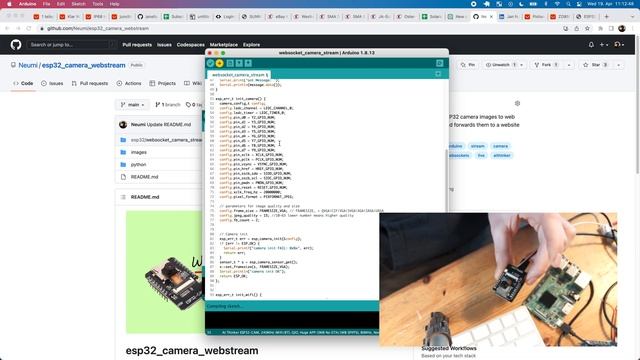Click the GitHub octocat logo
Image resolution: width=640 pixels, height=360 pixels.
(16, 44)
